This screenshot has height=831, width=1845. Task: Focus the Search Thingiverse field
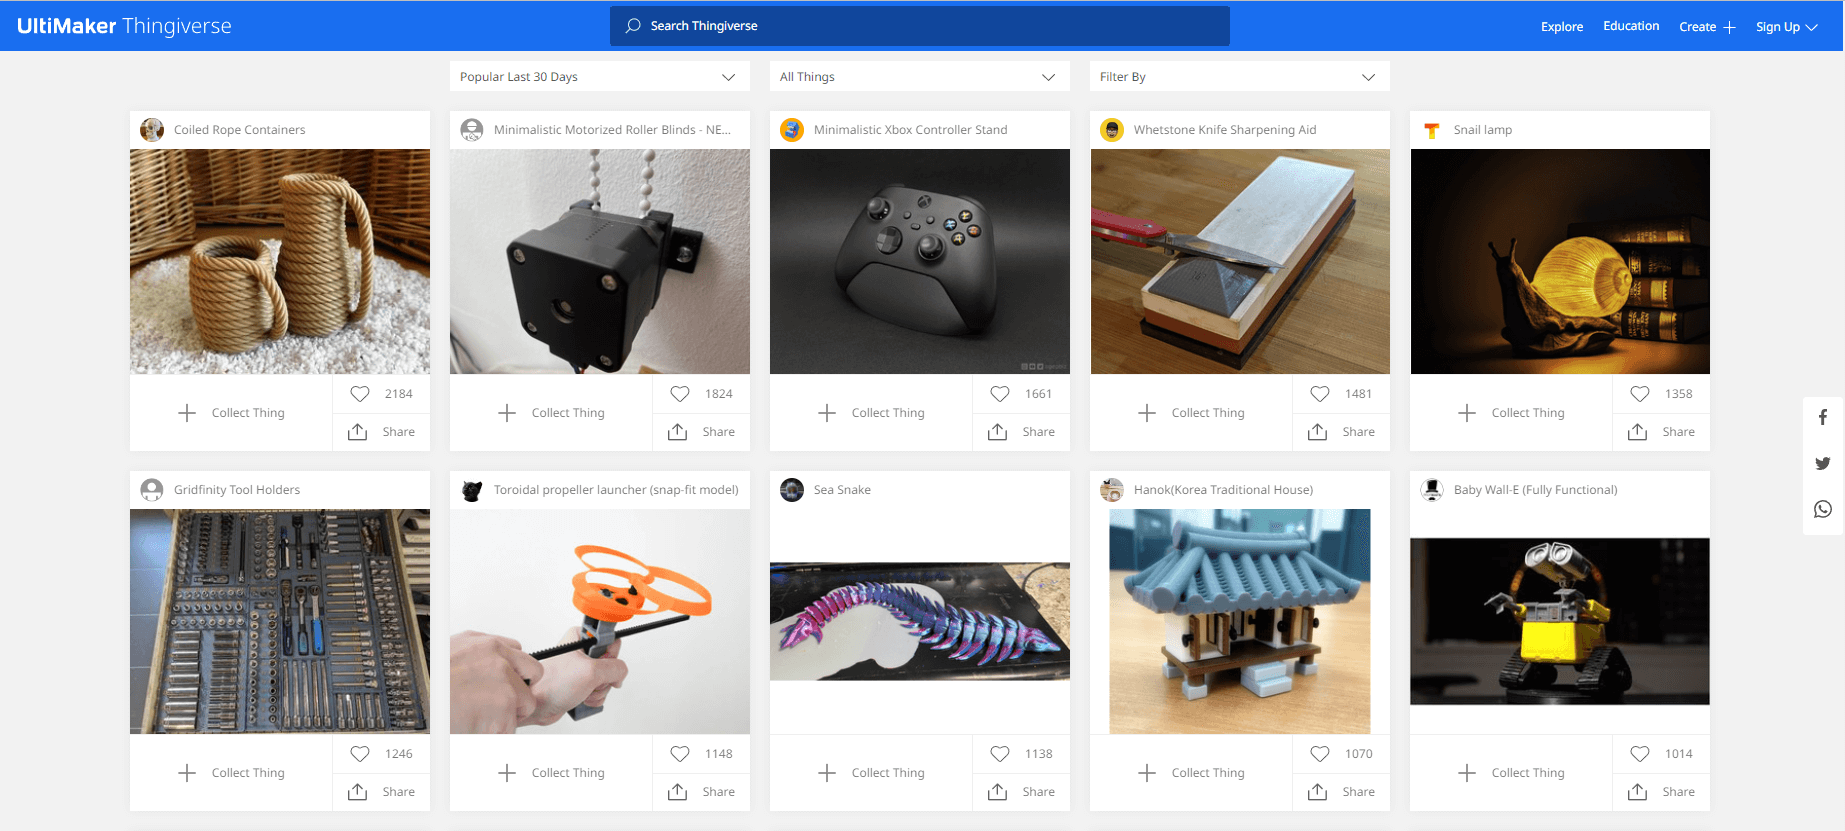(x=920, y=26)
